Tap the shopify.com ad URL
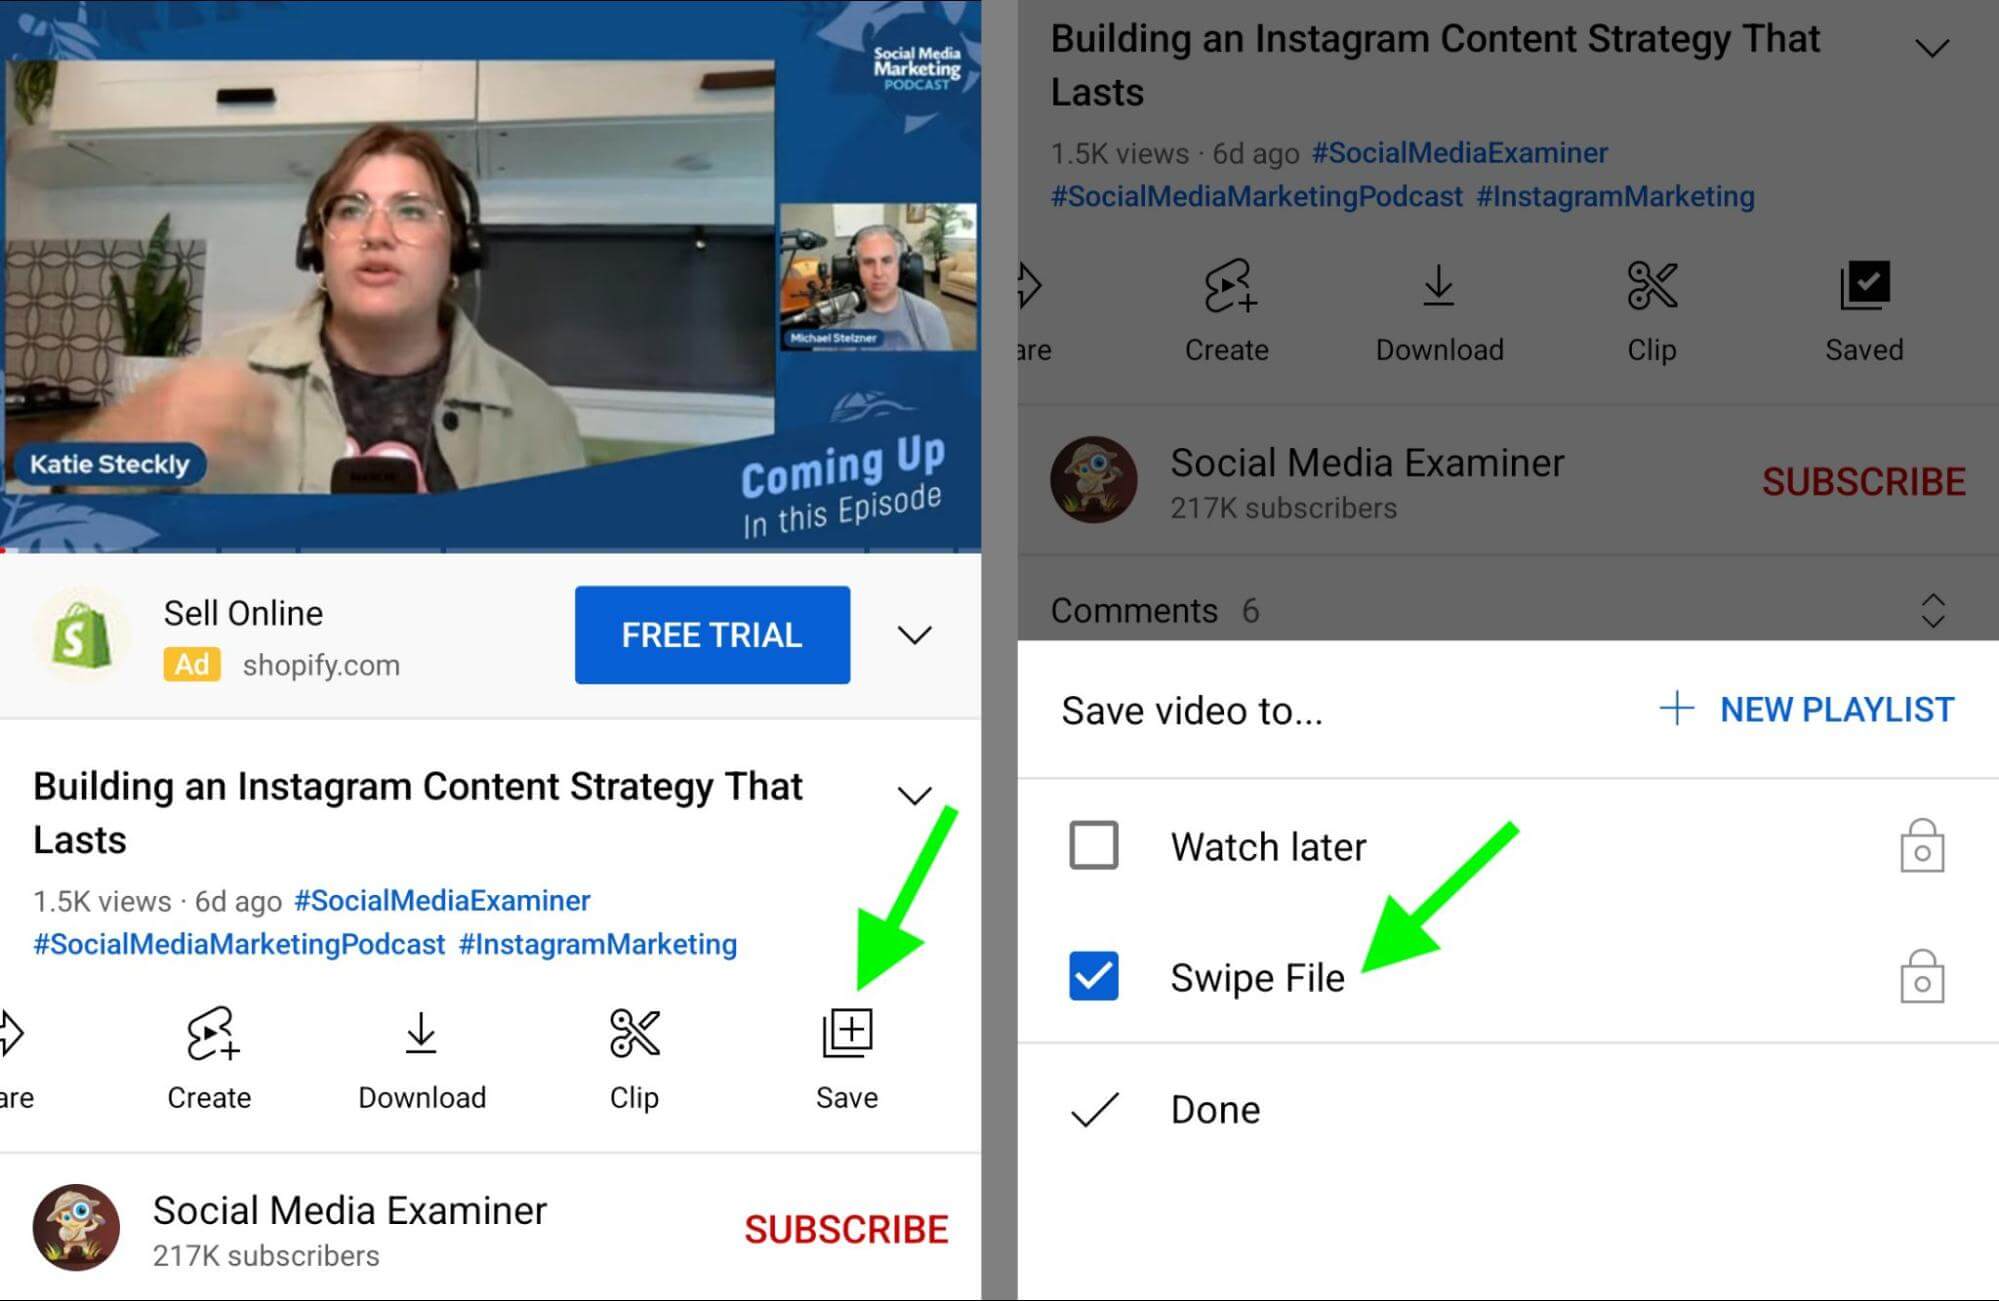The height and width of the screenshot is (1301, 1999). [x=321, y=665]
